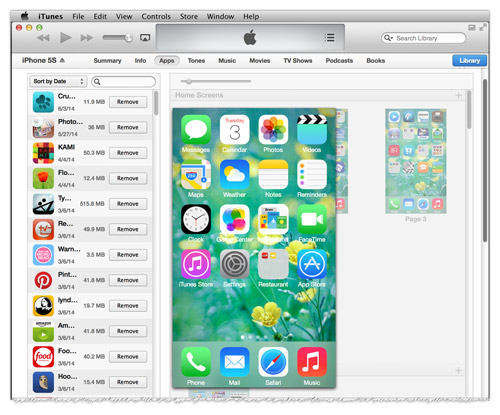Open the Up Next list icon
The width and height of the screenshot is (500, 415).
[329, 38]
